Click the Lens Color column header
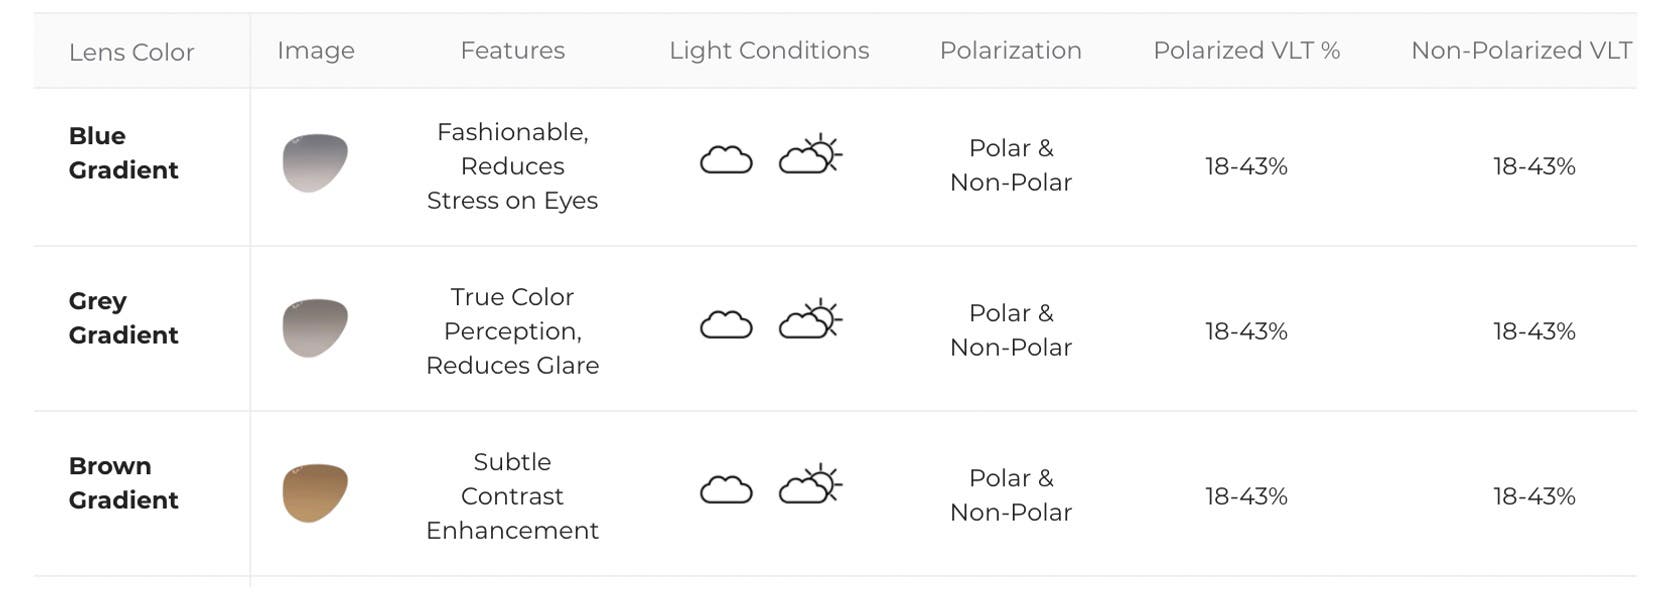Screen dimensions: 1664x594 click(x=131, y=52)
